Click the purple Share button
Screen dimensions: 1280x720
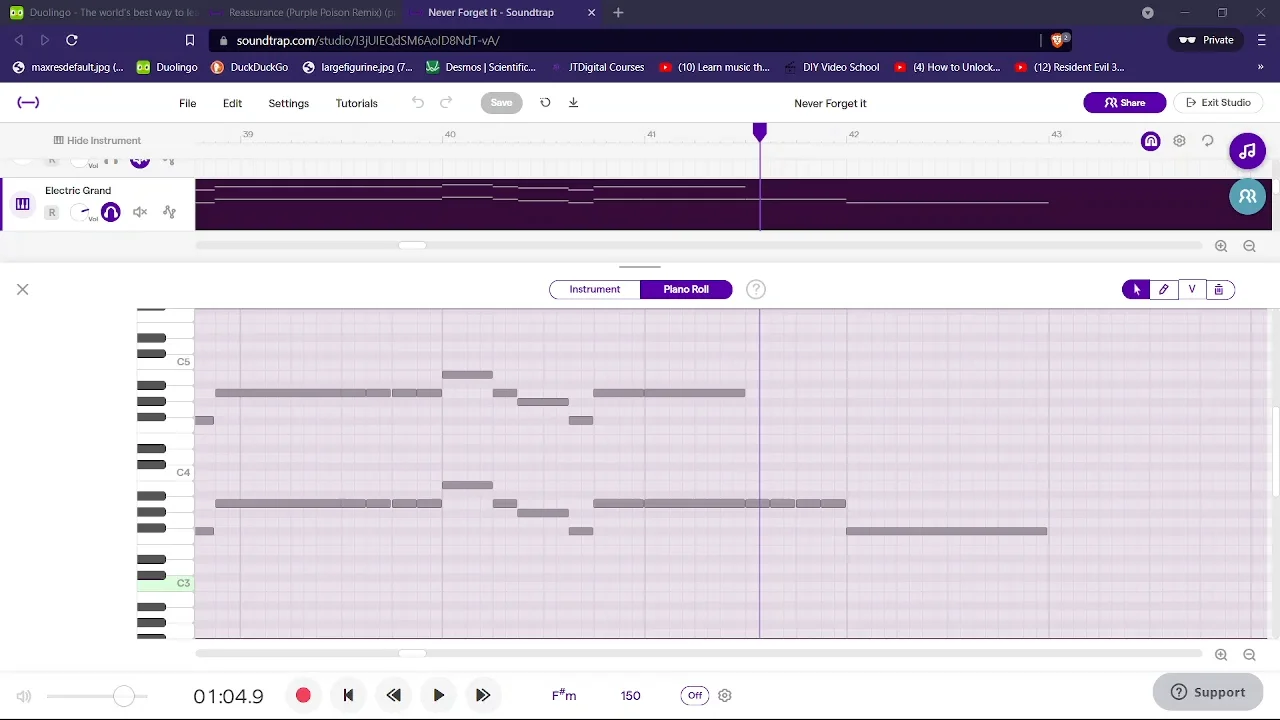[1124, 103]
